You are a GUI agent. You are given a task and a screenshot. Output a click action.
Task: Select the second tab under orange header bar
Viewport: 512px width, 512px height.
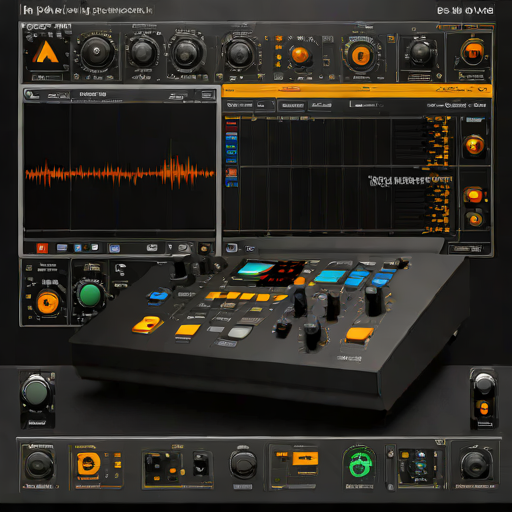point(264,105)
